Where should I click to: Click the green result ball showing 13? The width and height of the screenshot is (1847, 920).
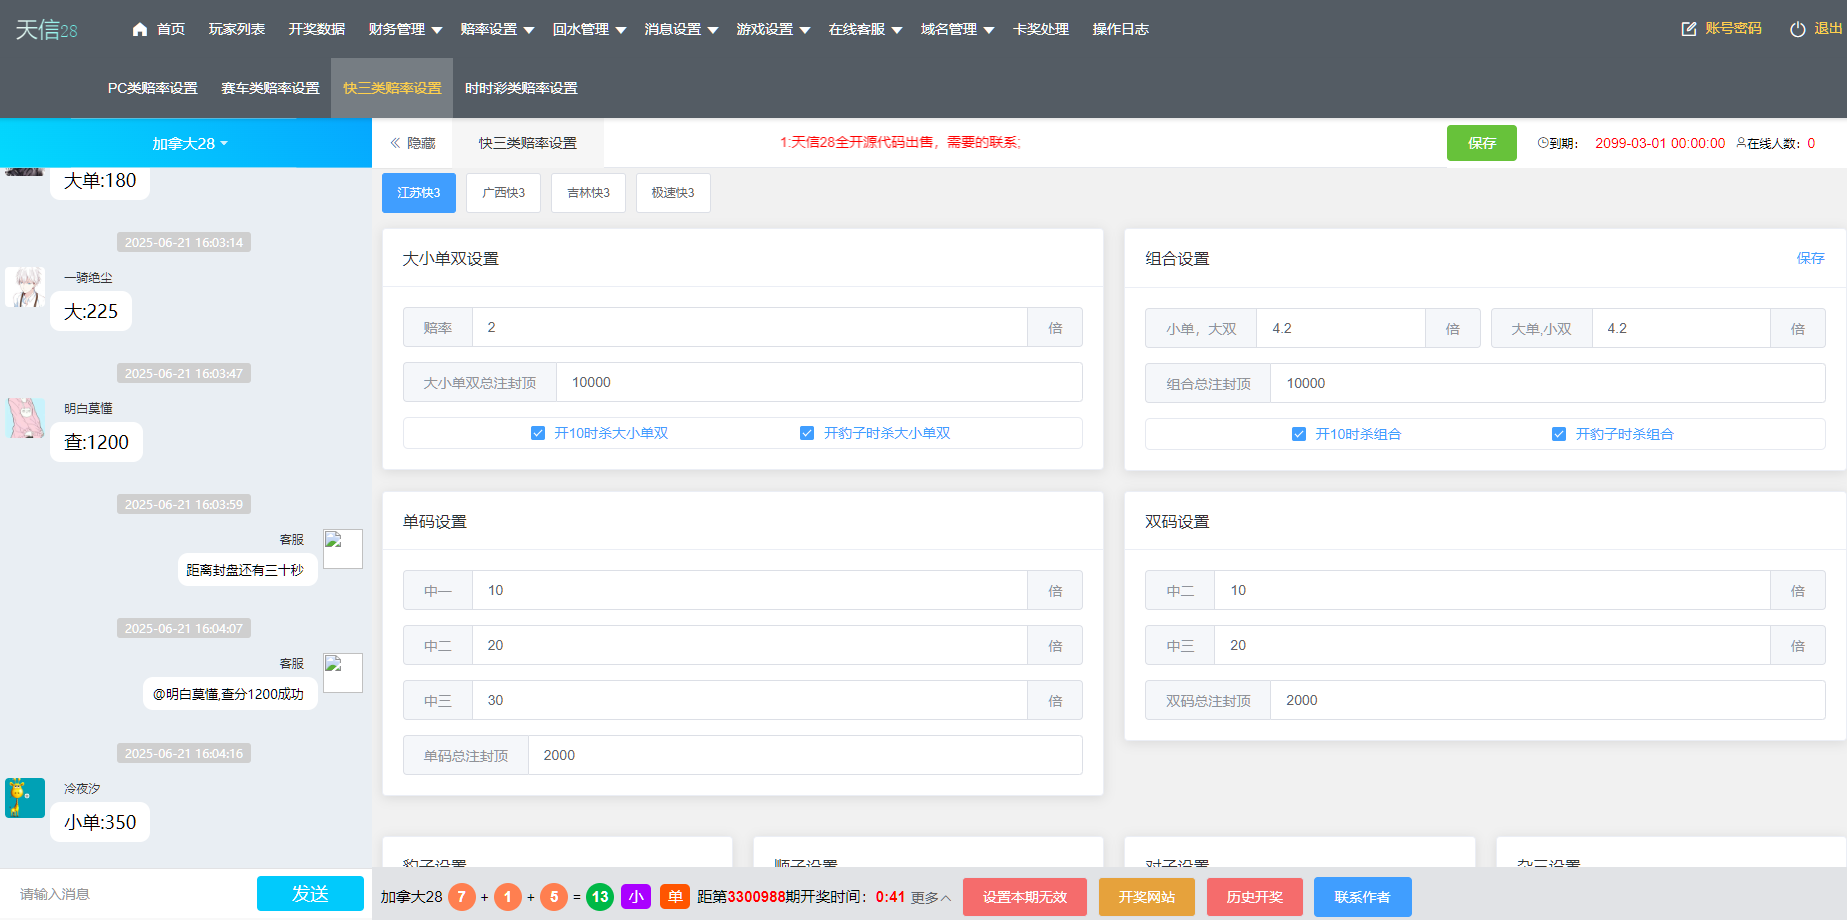pos(599,896)
